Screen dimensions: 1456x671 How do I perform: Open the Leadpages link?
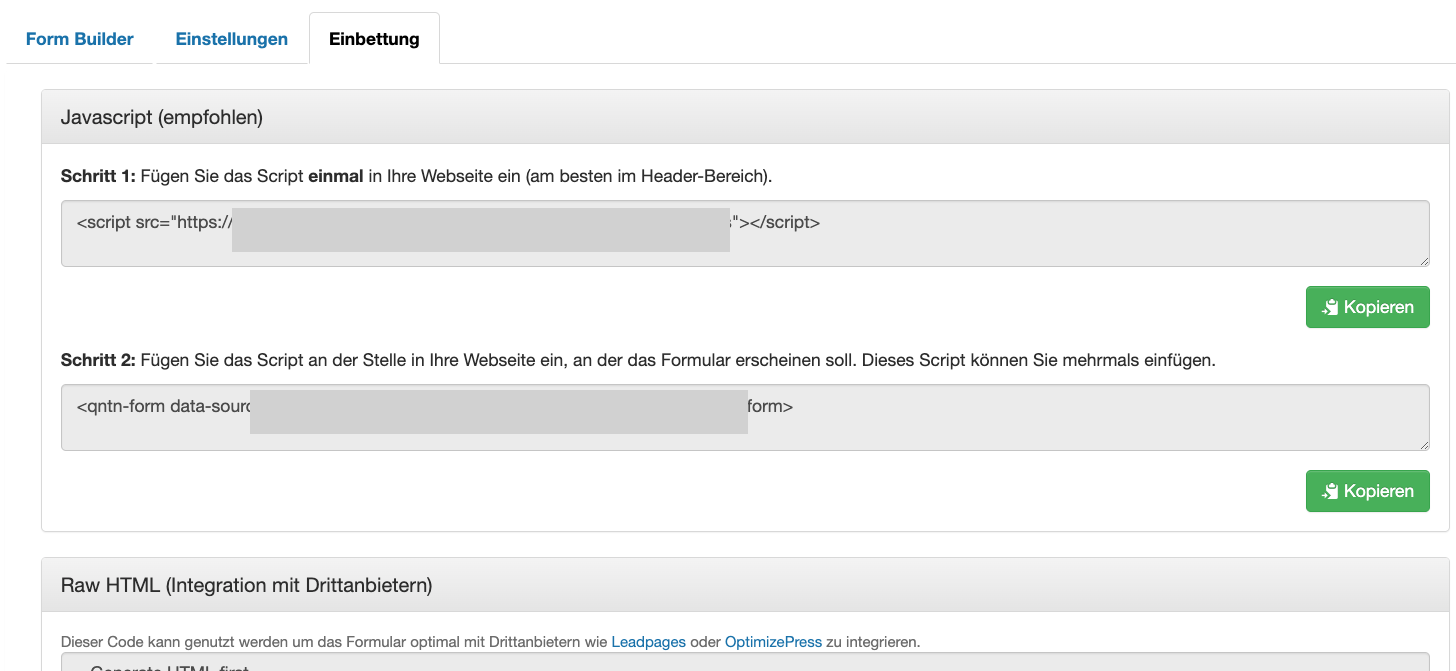[x=648, y=642]
